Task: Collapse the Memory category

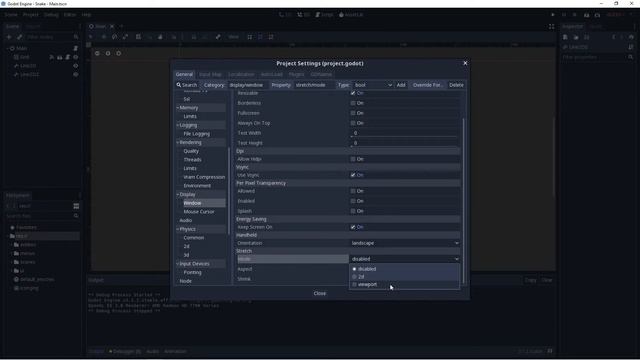Action: click(178, 108)
